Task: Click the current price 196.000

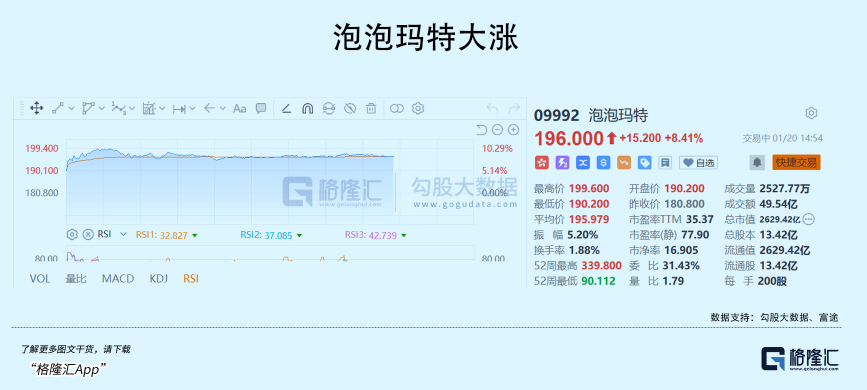Action: tap(568, 138)
